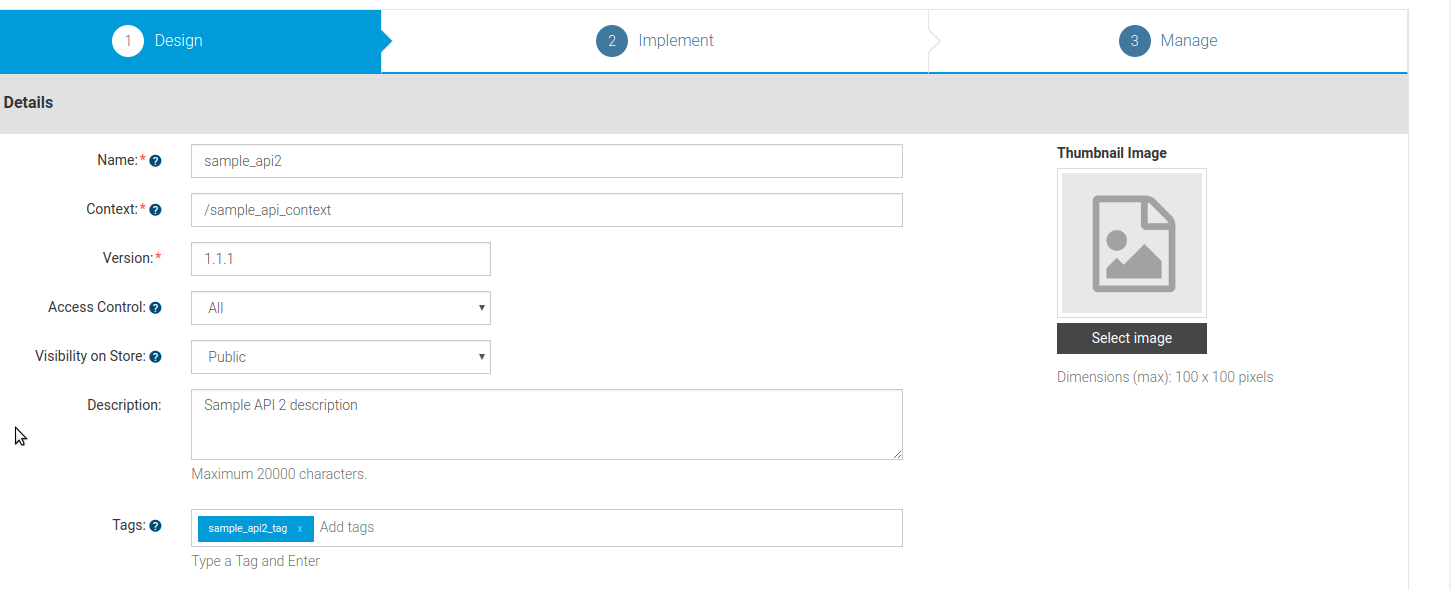Select the Context field with /sample_api_context
The image size is (1451, 590).
click(x=546, y=210)
